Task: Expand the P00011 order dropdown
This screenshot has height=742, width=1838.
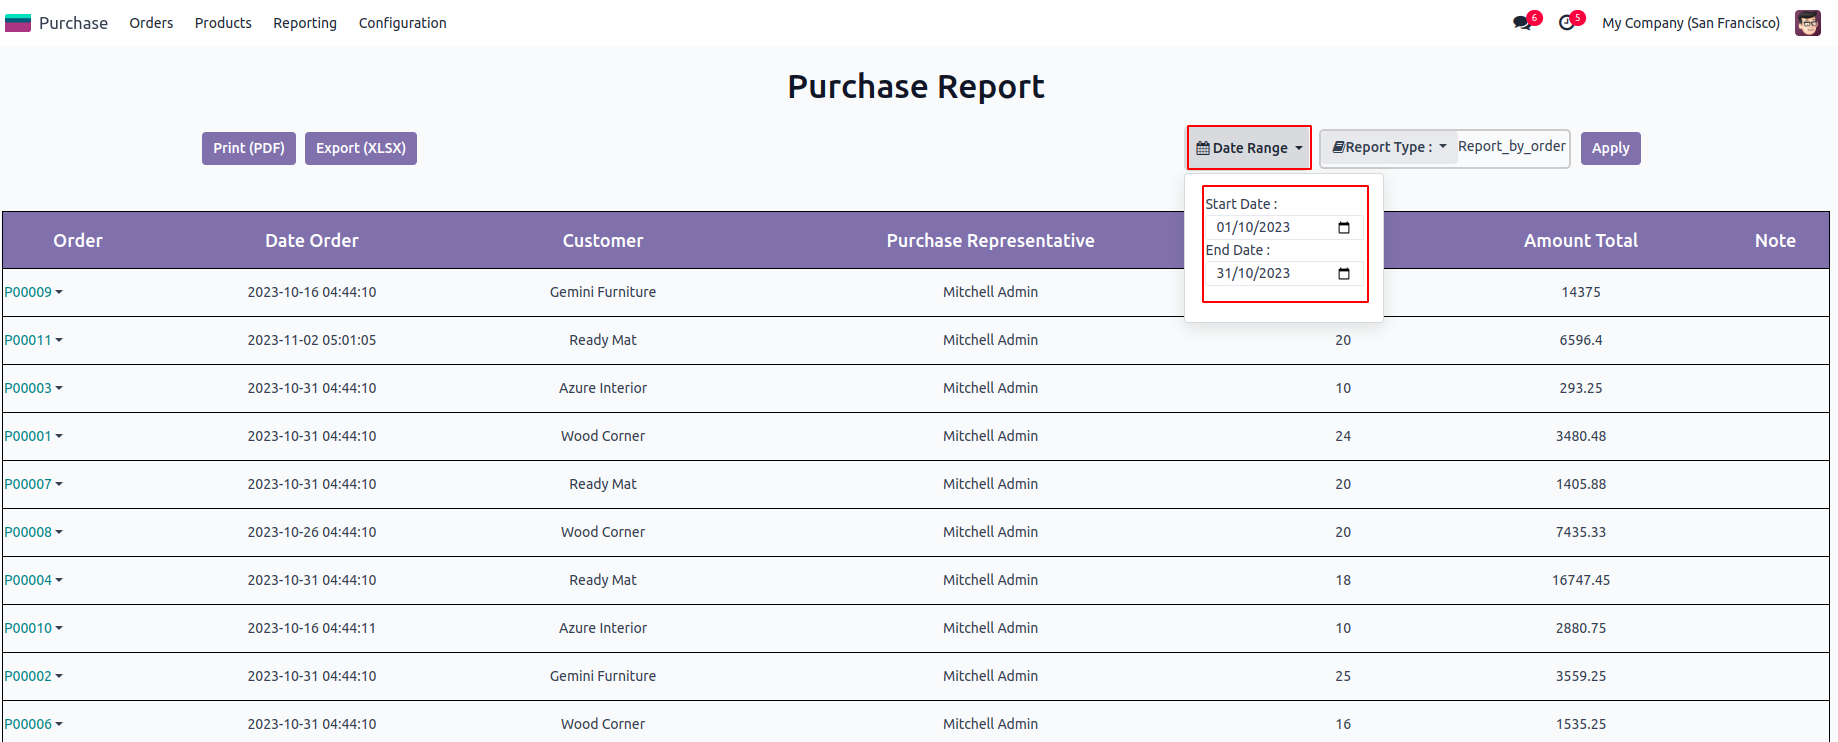Action: [x=59, y=340]
